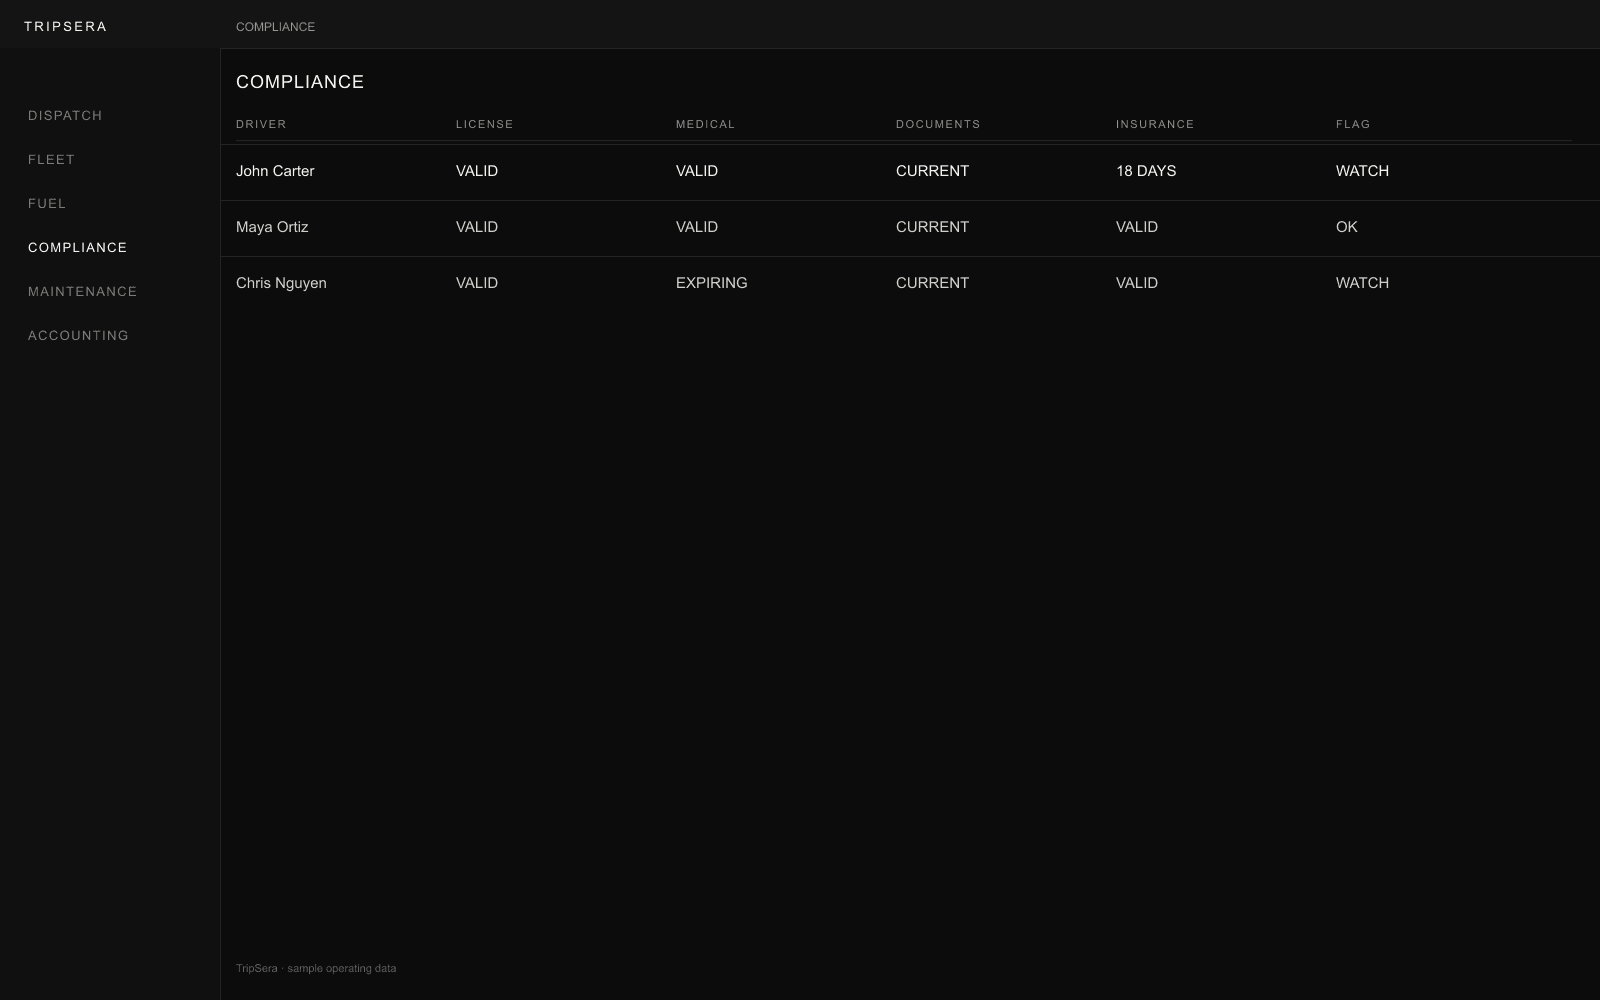Viewport: 1600px width, 1000px height.
Task: Click Maya Ortiz's medical VALID cell
Action: pyautogui.click(x=697, y=227)
